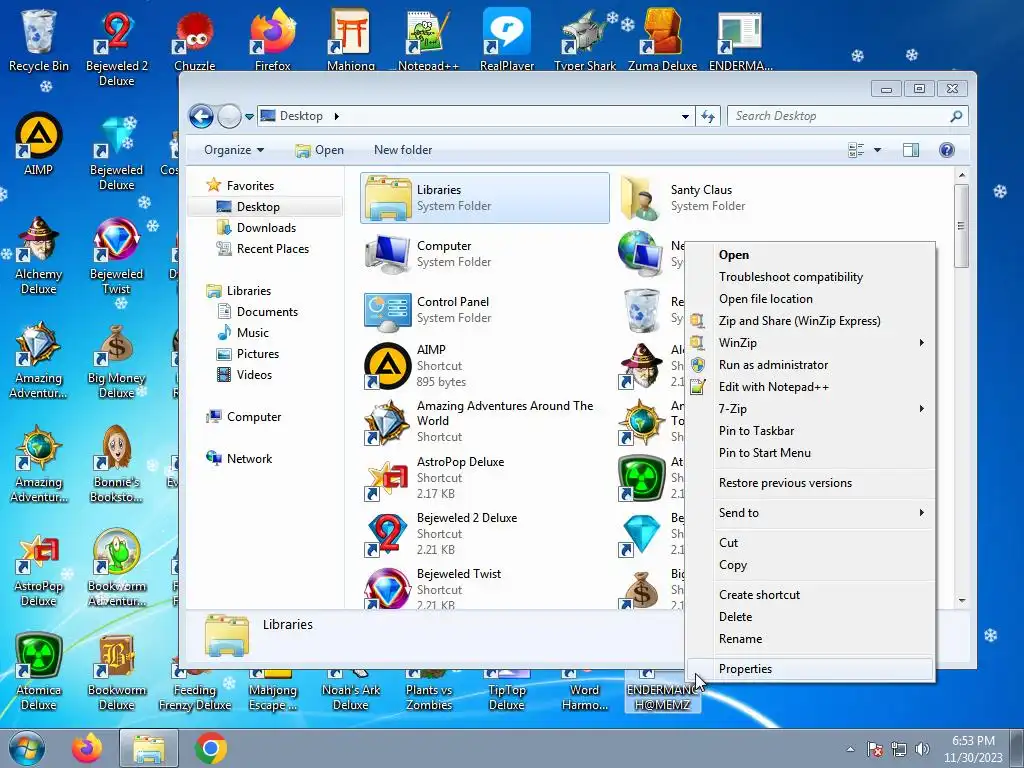Click the volume speaker tray icon
Image resolution: width=1024 pixels, height=768 pixels.
coord(922,749)
